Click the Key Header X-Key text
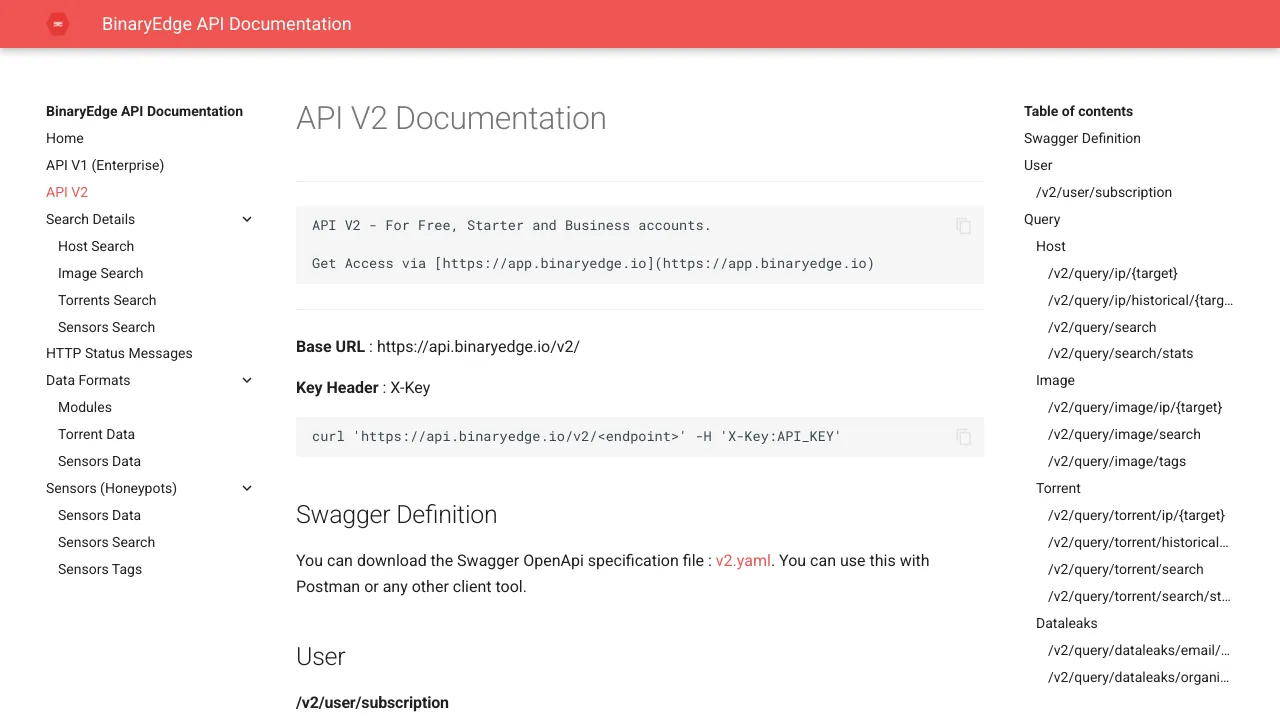This screenshot has width=1280, height=720. point(363,388)
